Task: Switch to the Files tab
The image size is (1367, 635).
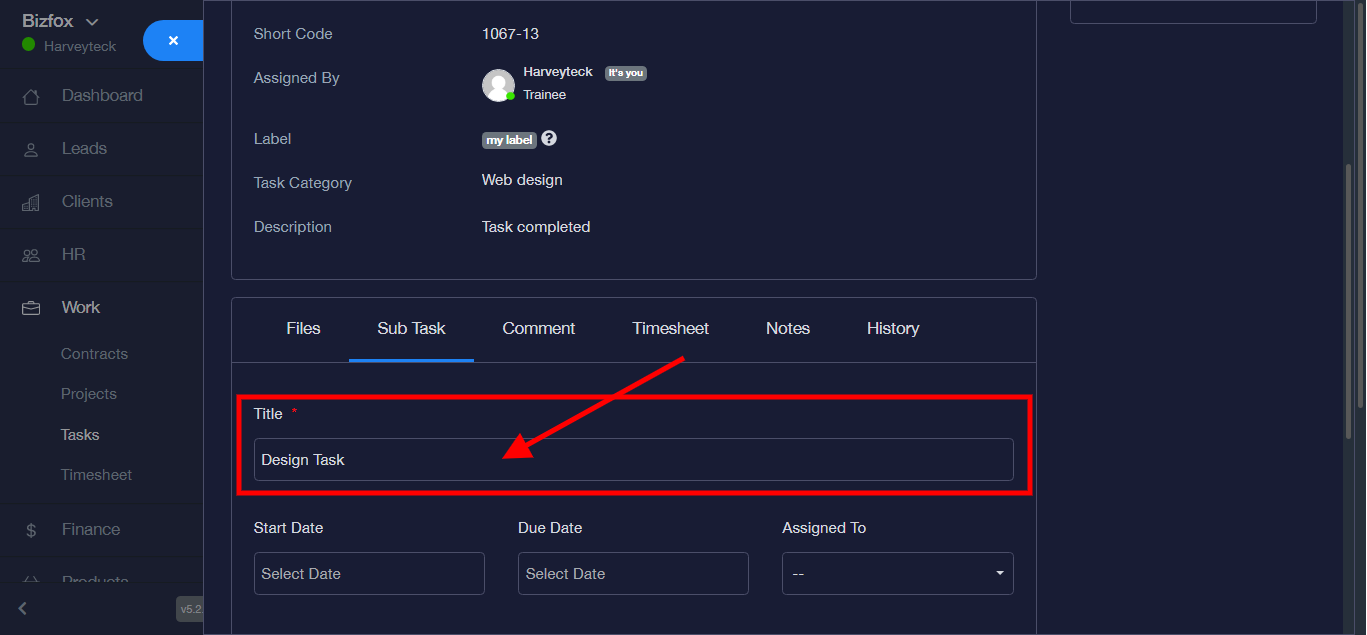Action: coord(303,328)
